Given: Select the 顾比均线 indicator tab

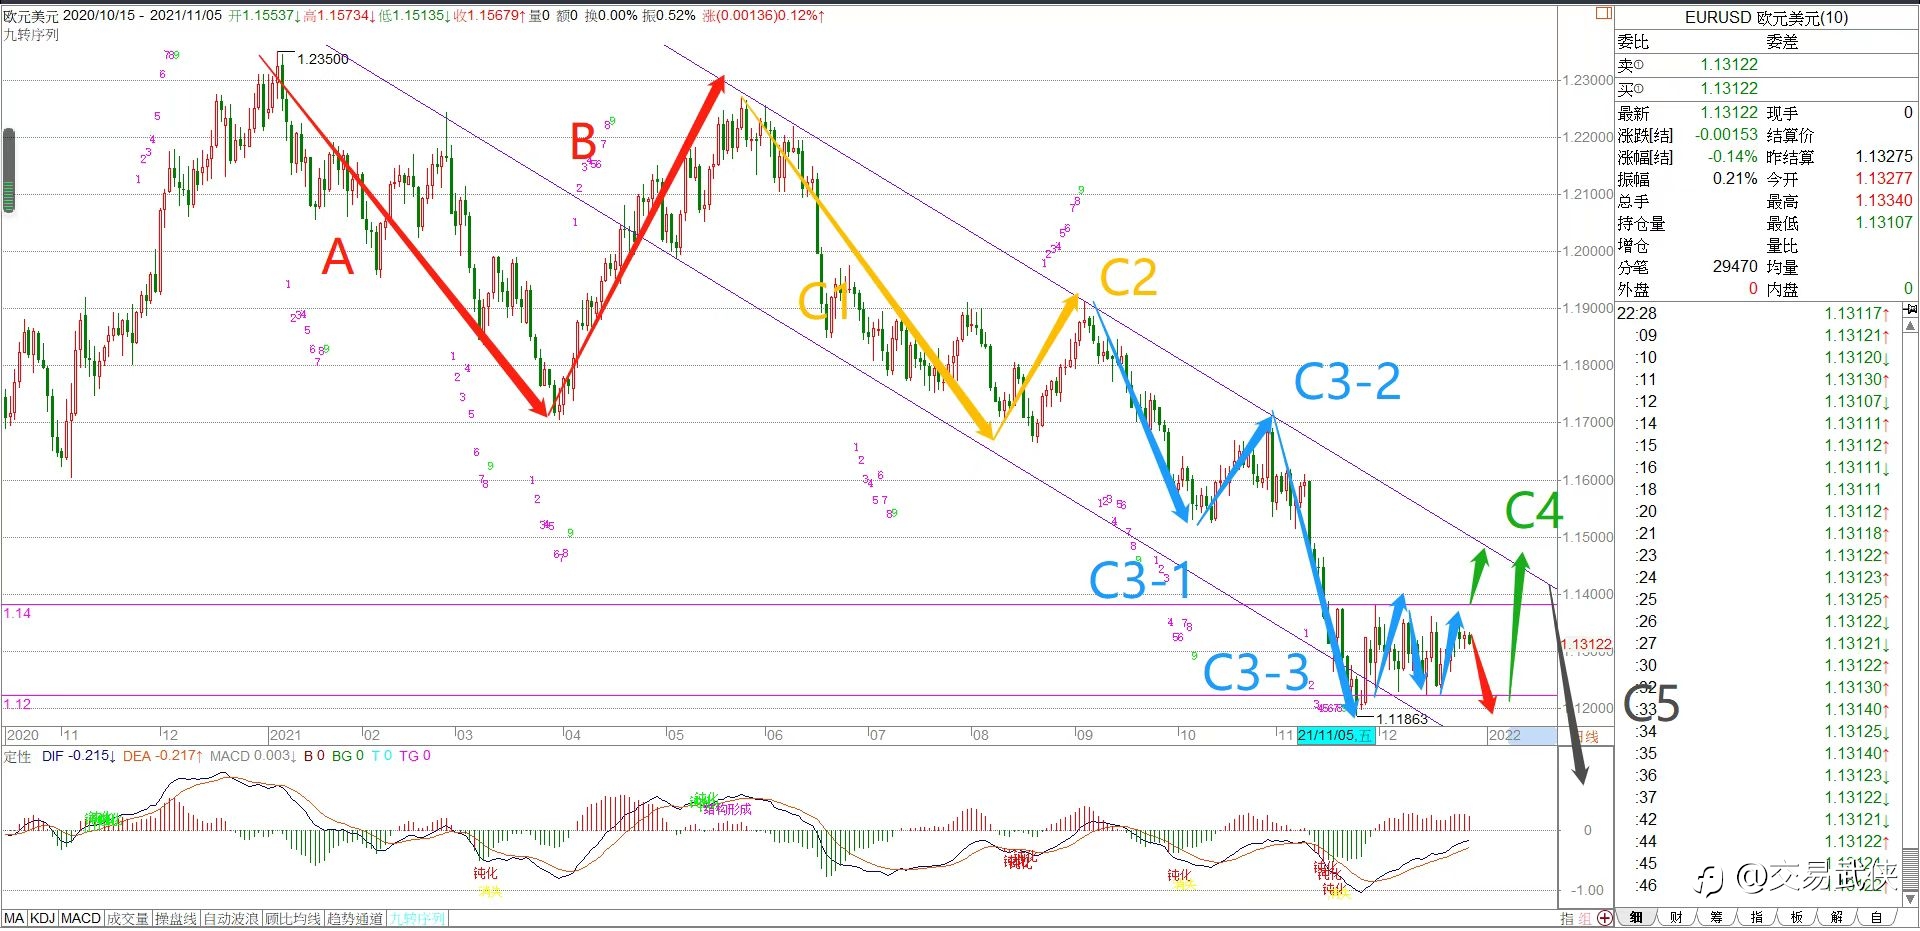Looking at the screenshot, I should click(293, 918).
